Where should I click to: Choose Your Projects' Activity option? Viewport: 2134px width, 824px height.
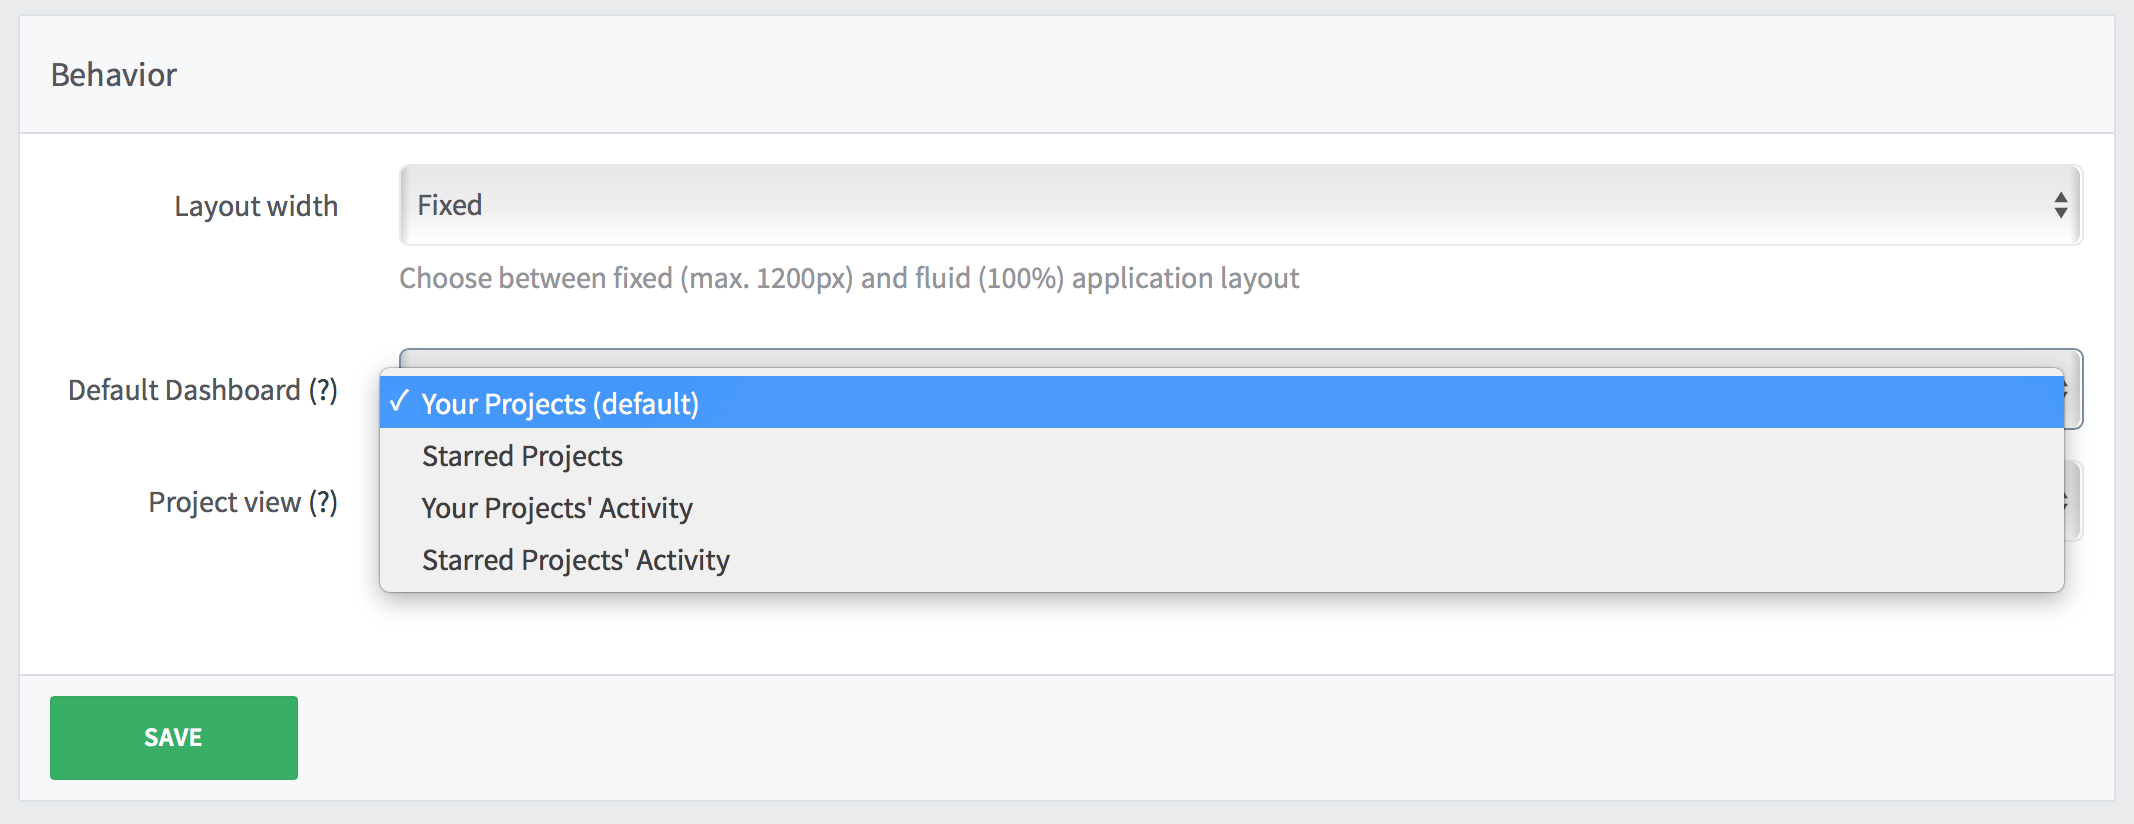[x=557, y=508]
